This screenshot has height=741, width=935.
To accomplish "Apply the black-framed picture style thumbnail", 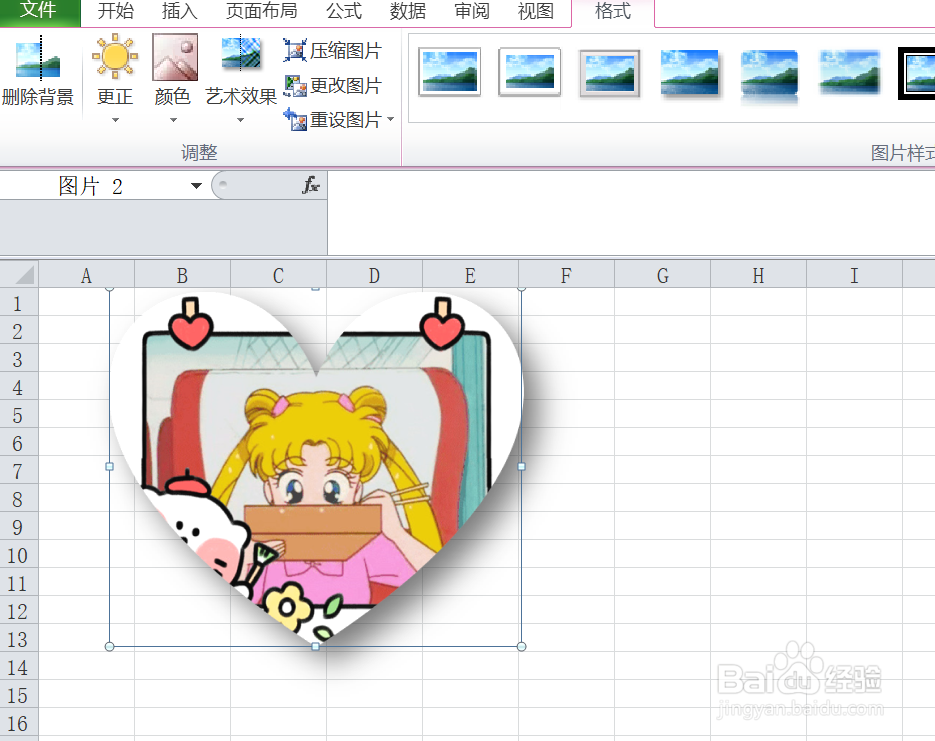I will click(x=917, y=73).
